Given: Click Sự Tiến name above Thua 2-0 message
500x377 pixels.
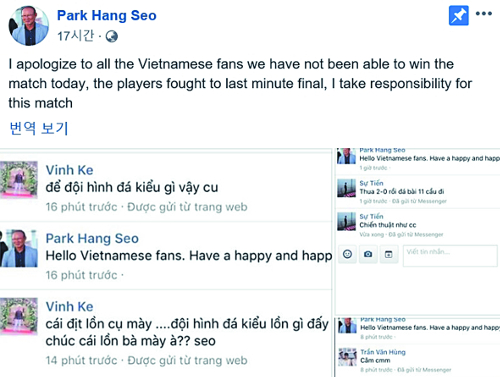Looking at the screenshot, I should pyautogui.click(x=371, y=183).
